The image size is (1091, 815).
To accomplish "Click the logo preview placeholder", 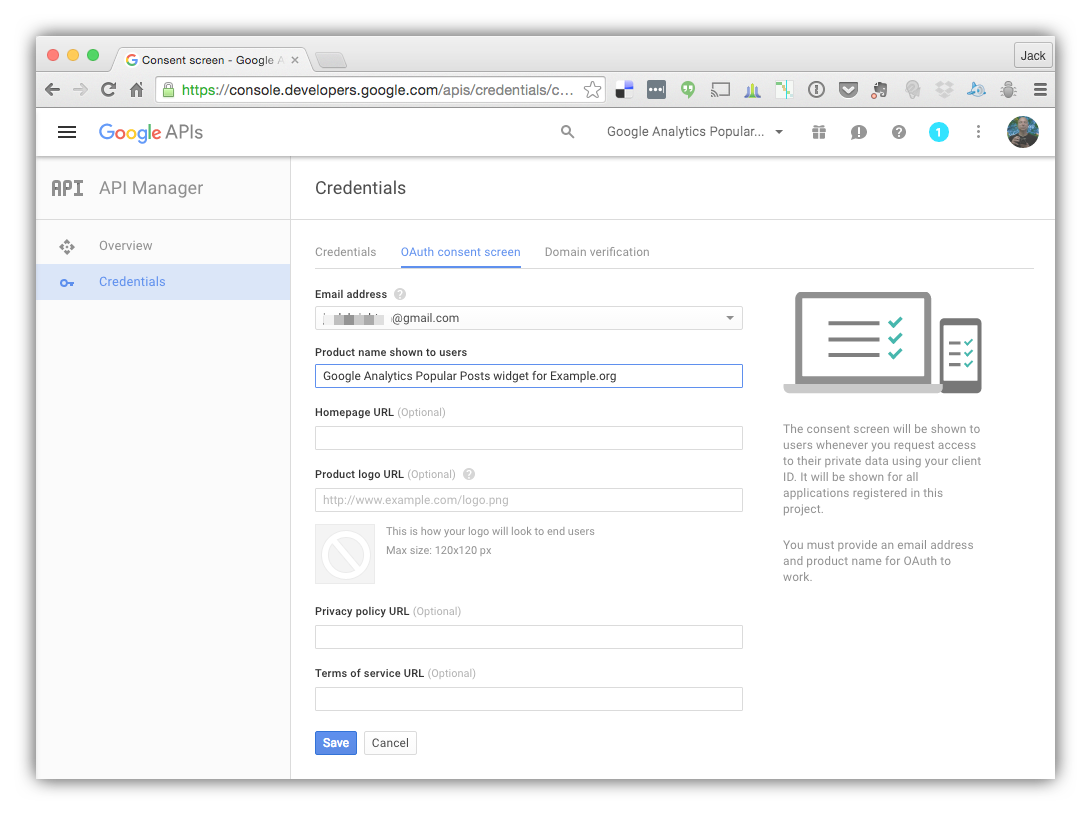I will point(345,554).
